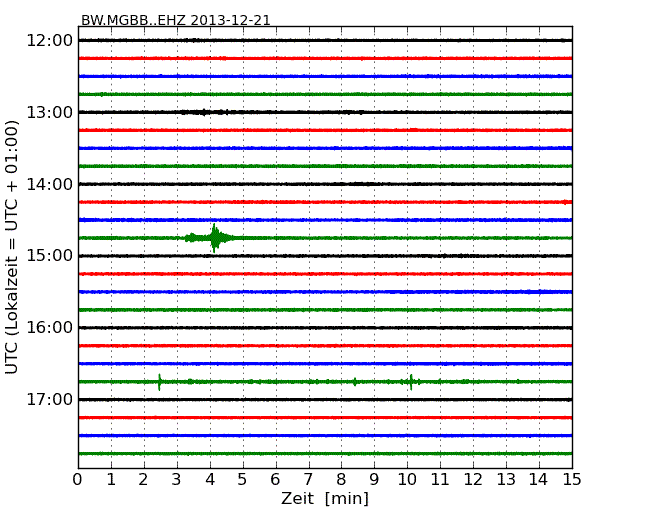Select the 16:00 time label

(x=50, y=328)
